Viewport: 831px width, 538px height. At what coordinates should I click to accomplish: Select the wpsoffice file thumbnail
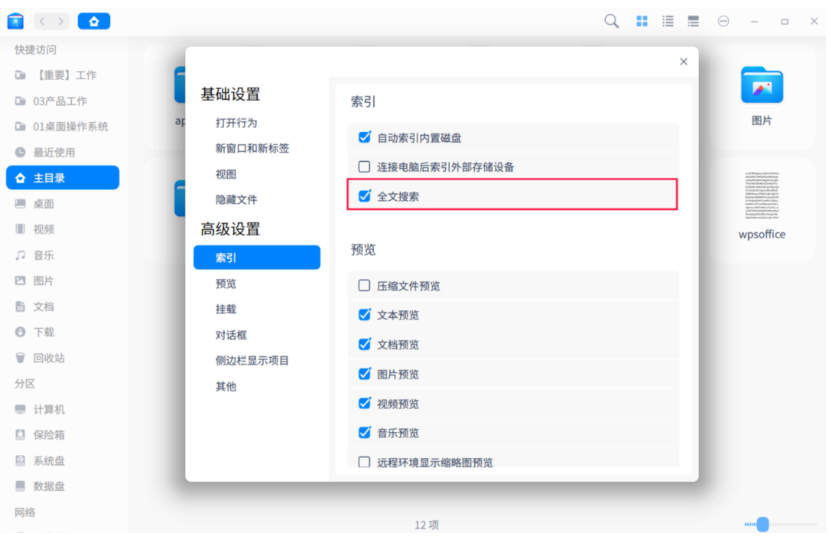tap(762, 195)
